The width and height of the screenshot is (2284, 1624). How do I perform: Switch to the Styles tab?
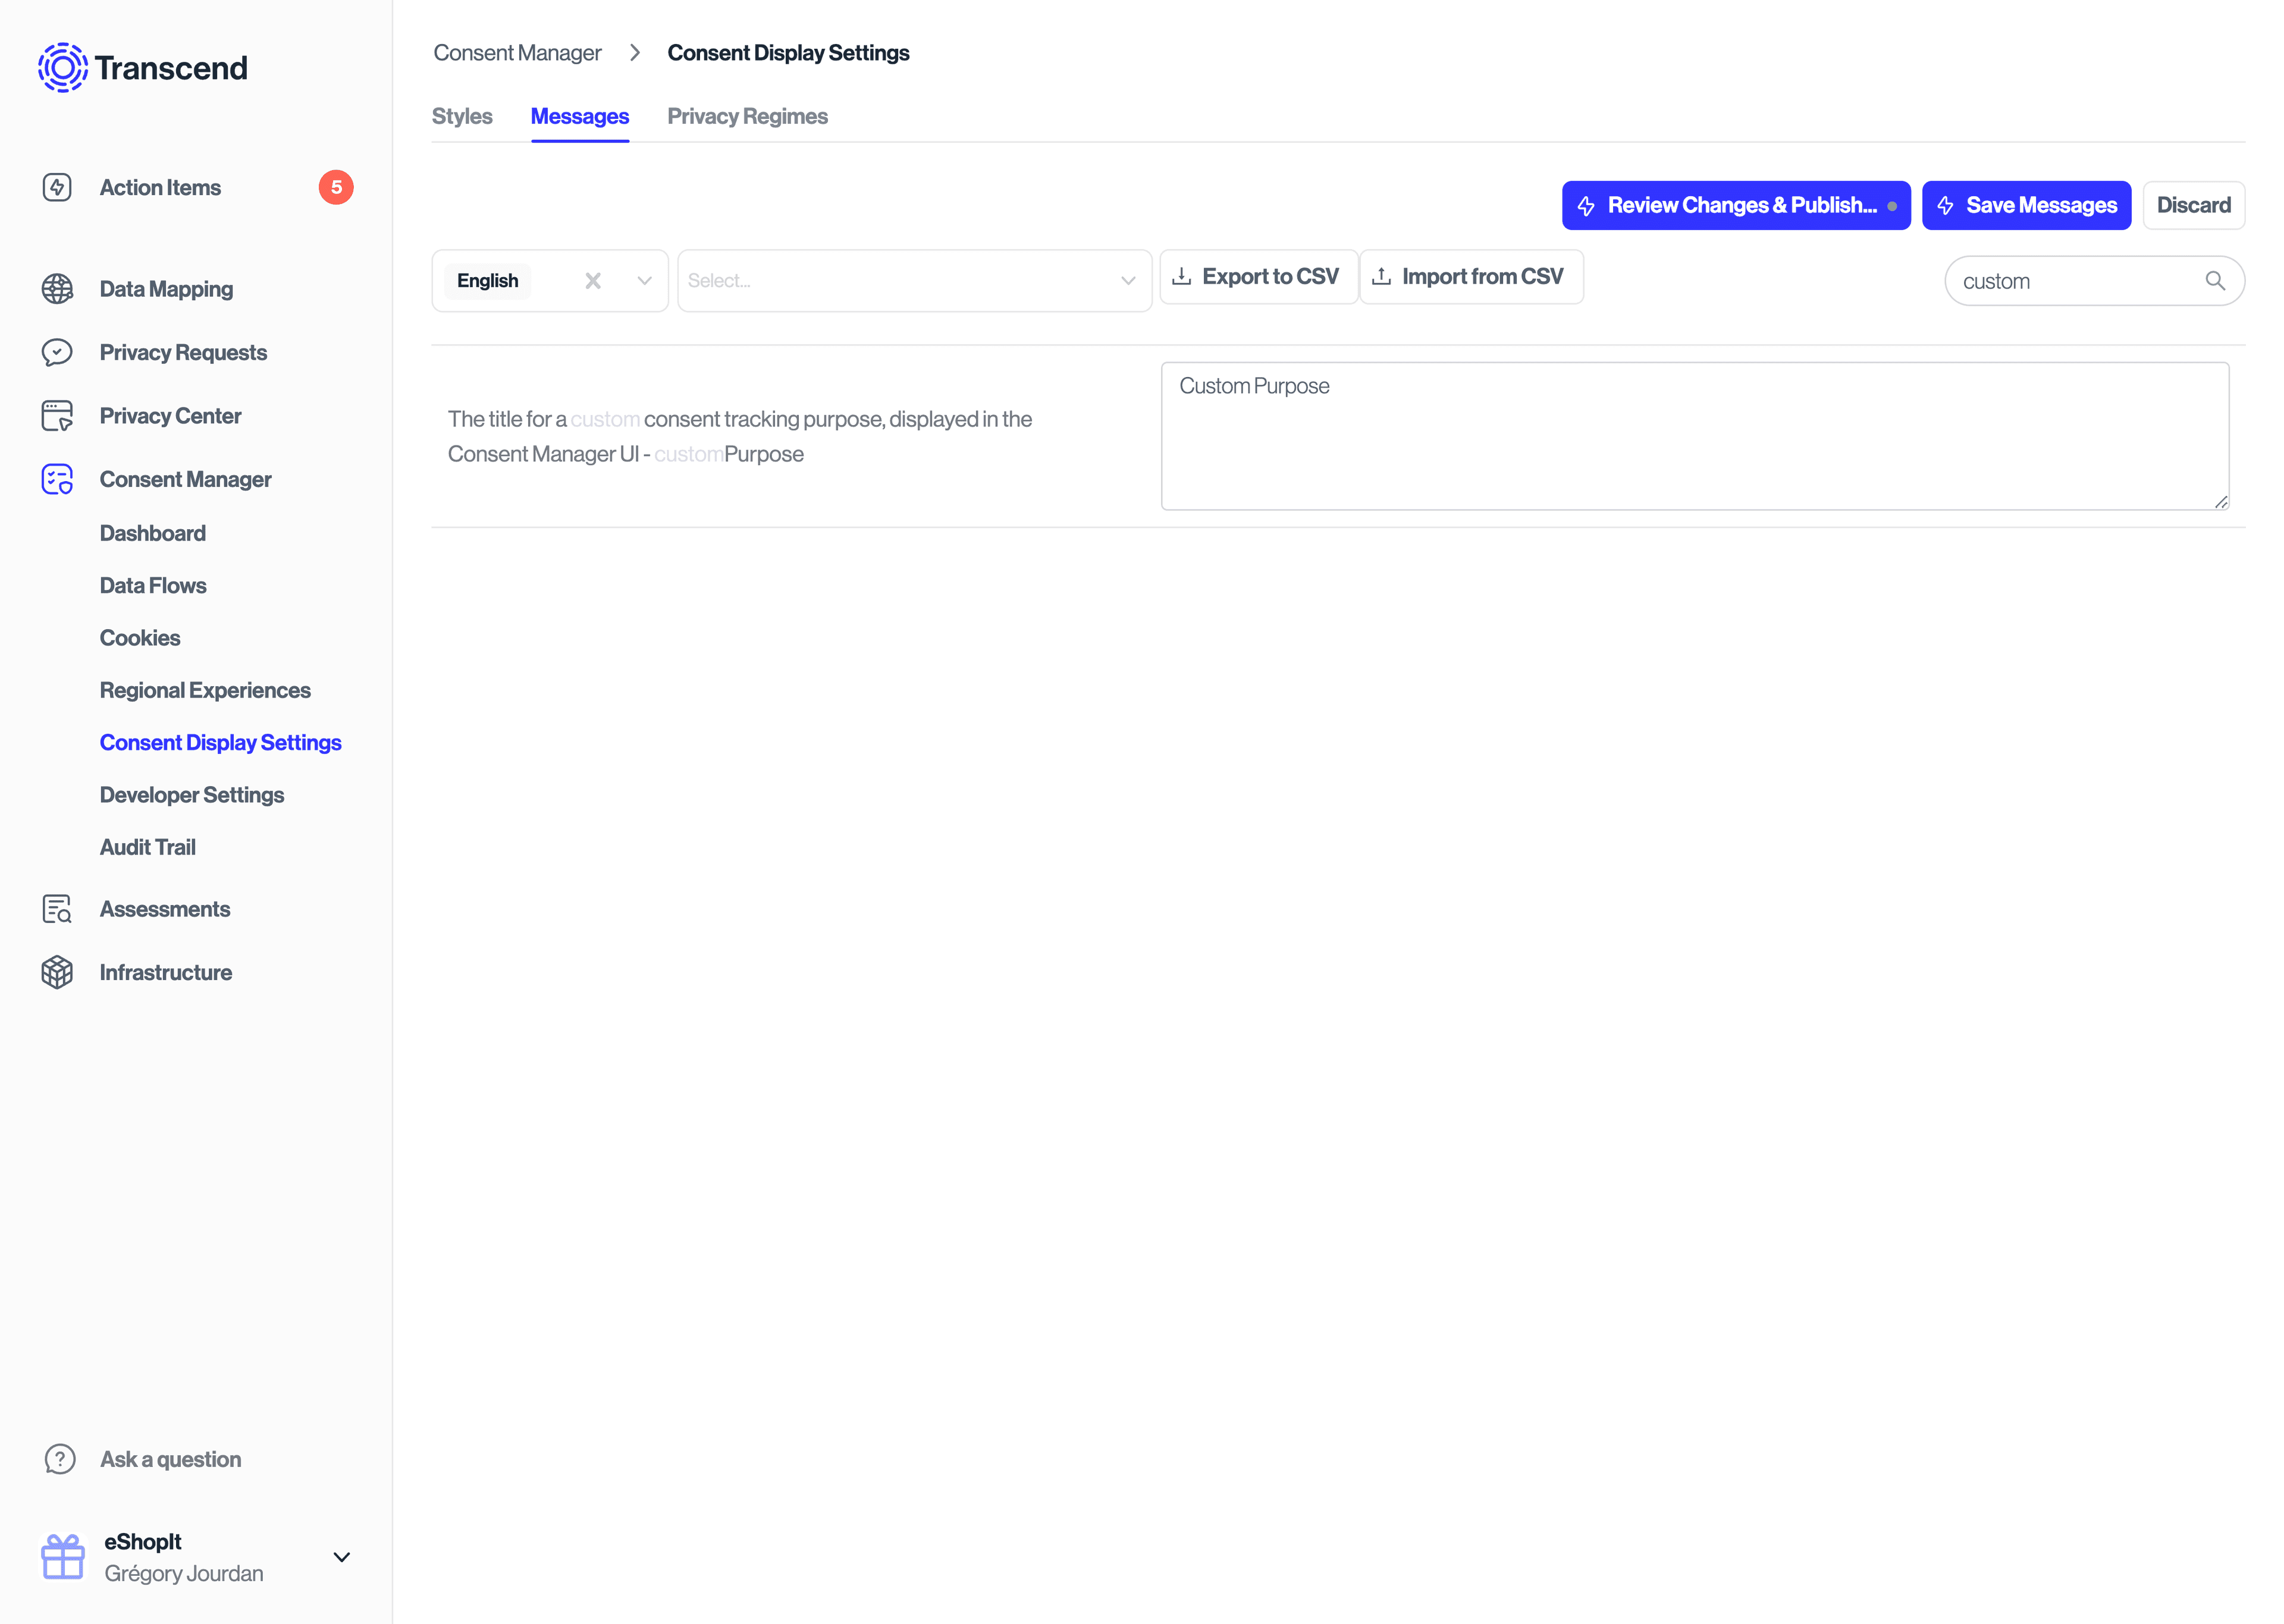coord(462,116)
